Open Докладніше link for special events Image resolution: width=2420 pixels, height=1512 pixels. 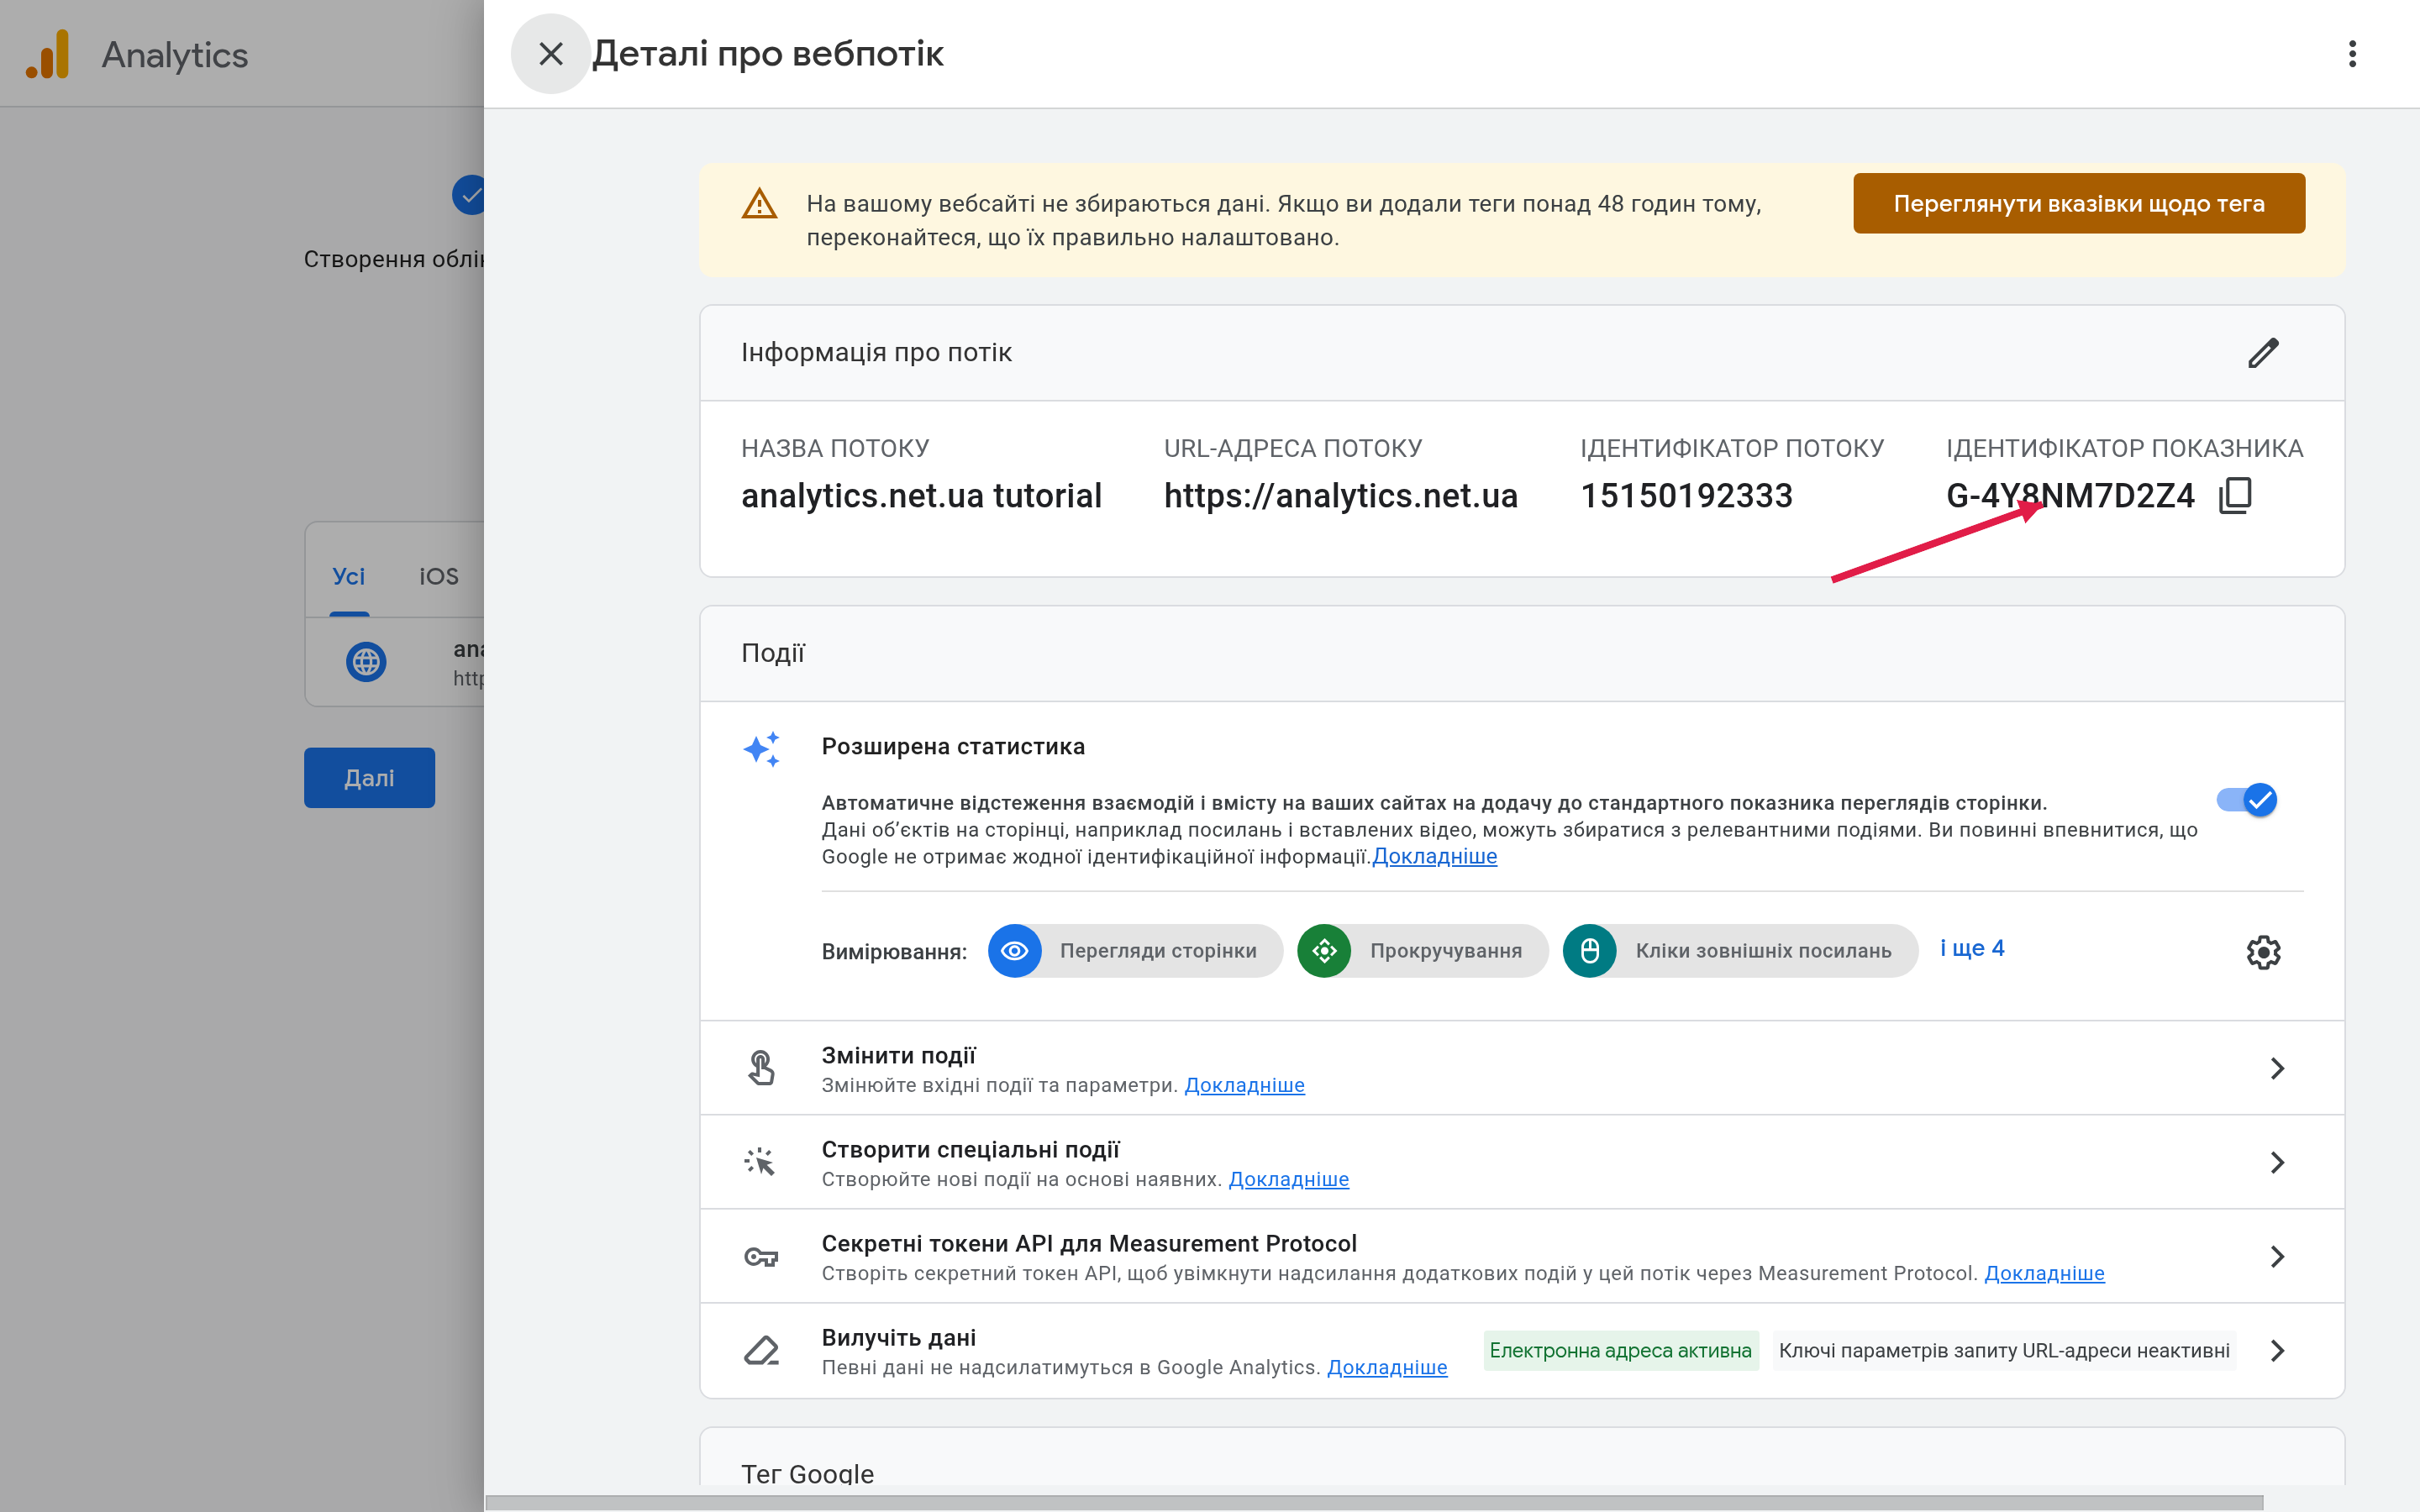click(1288, 1180)
